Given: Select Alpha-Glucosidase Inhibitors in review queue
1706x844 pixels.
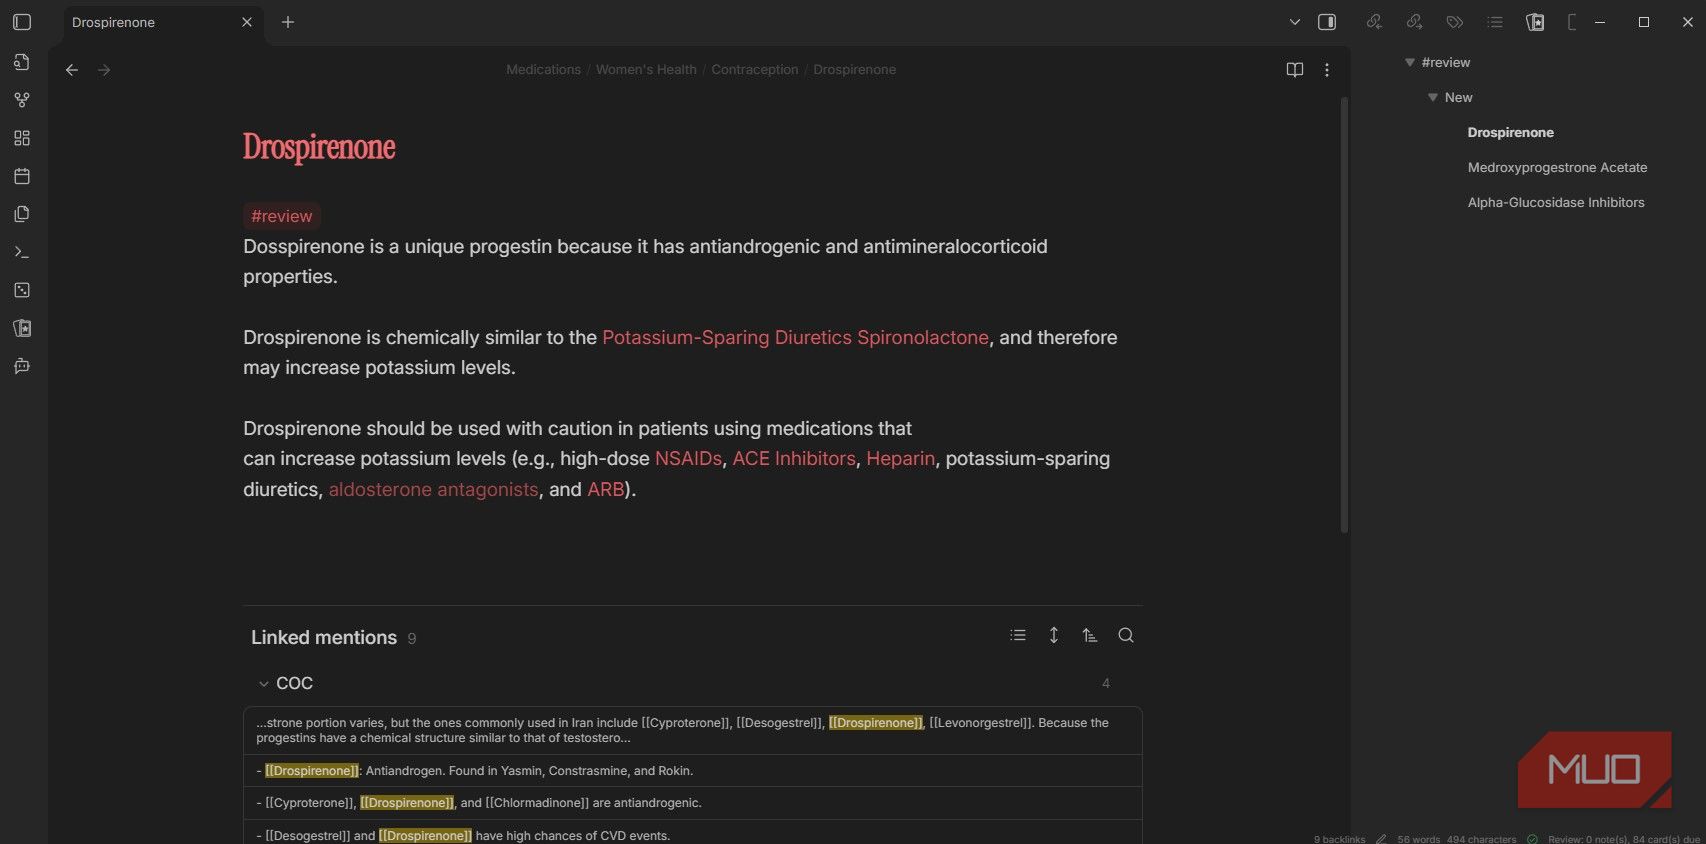Looking at the screenshot, I should click(1556, 203).
